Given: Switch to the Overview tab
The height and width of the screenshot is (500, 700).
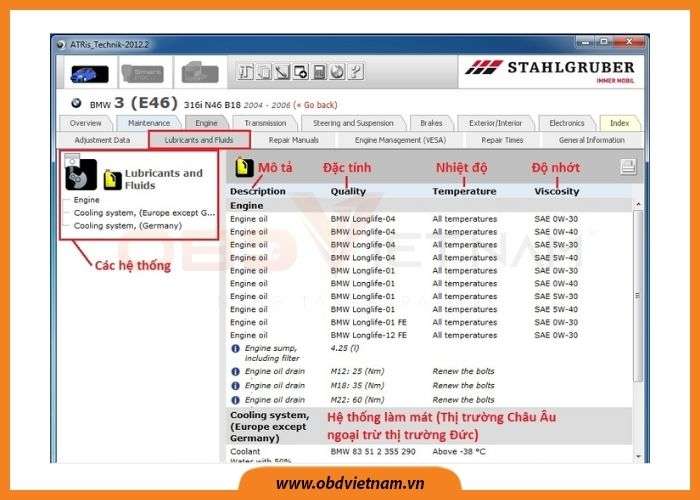Looking at the screenshot, I should coord(85,123).
